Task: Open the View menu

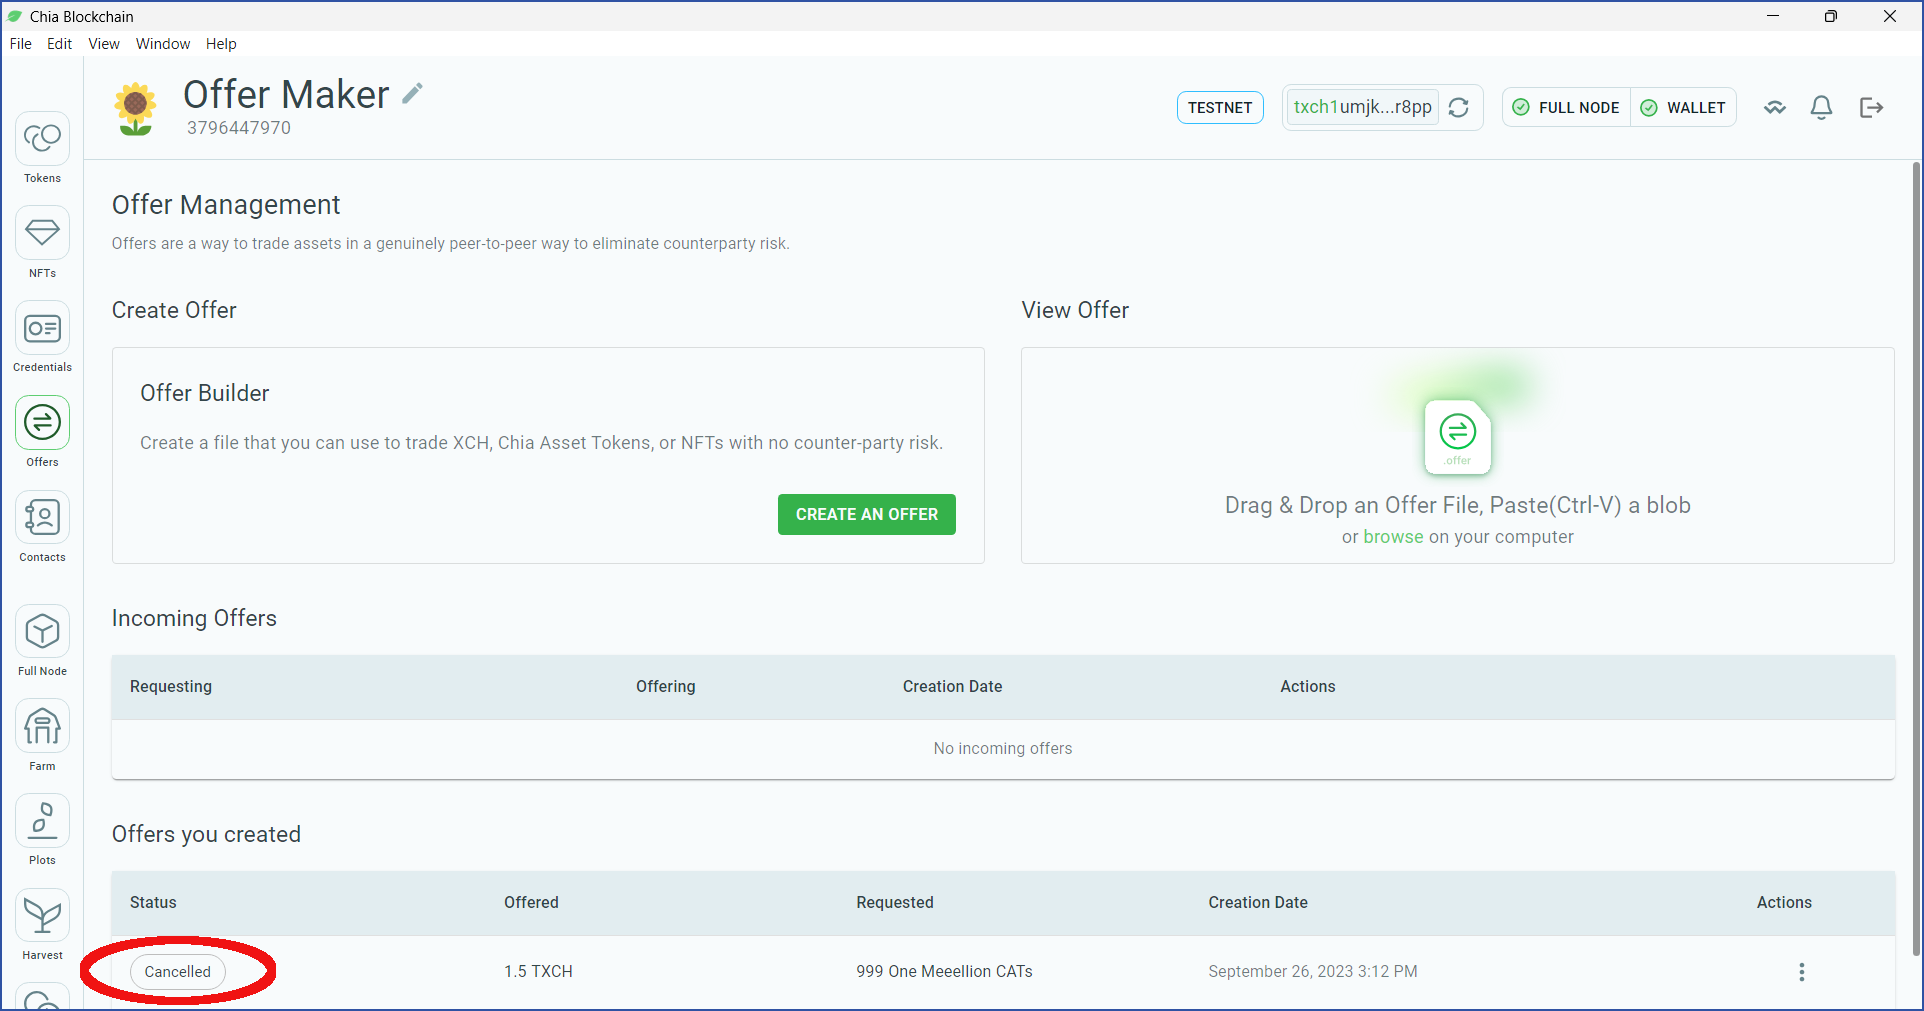Action: [104, 44]
